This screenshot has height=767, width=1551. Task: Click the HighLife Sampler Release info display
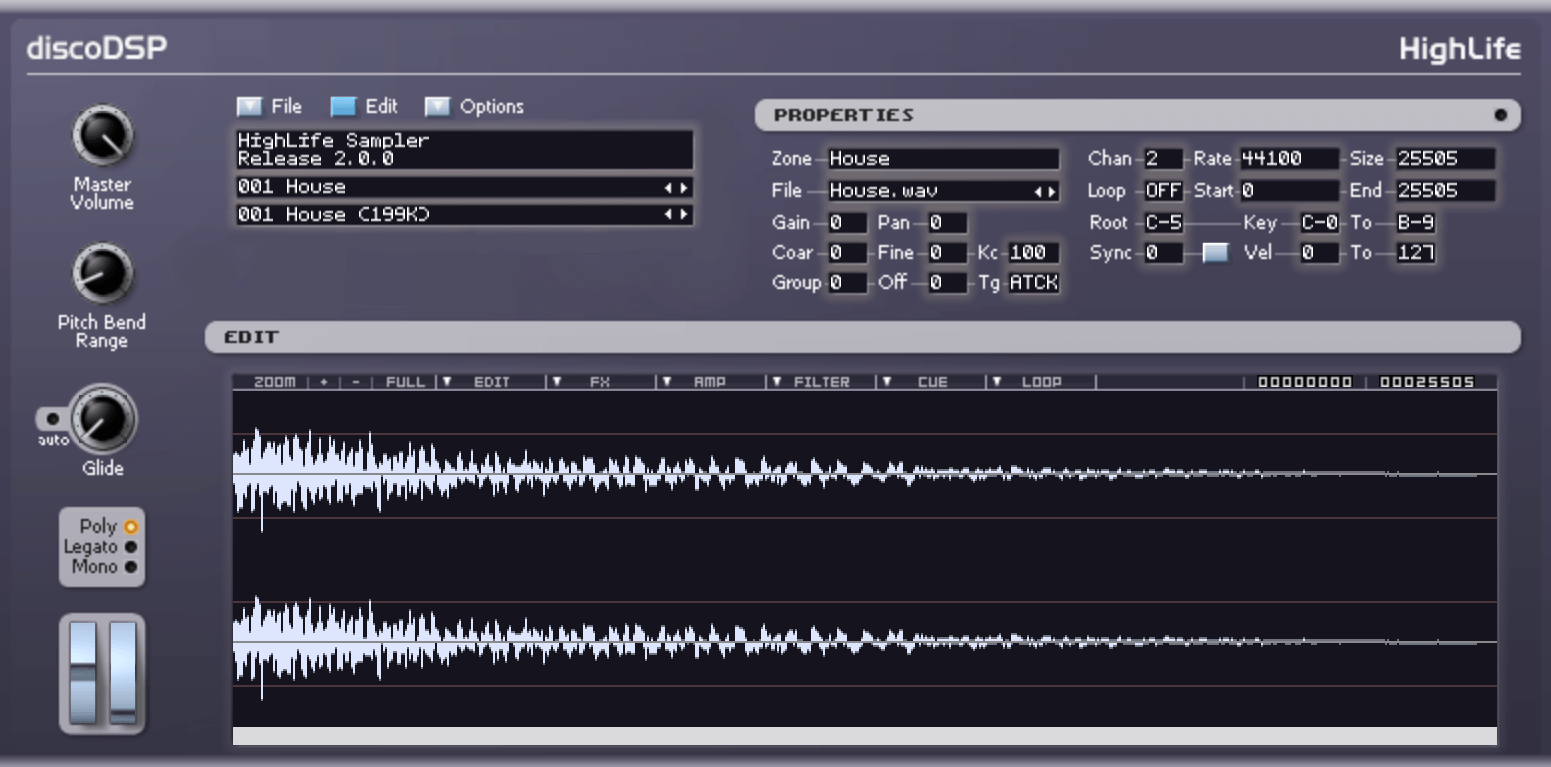click(x=464, y=150)
